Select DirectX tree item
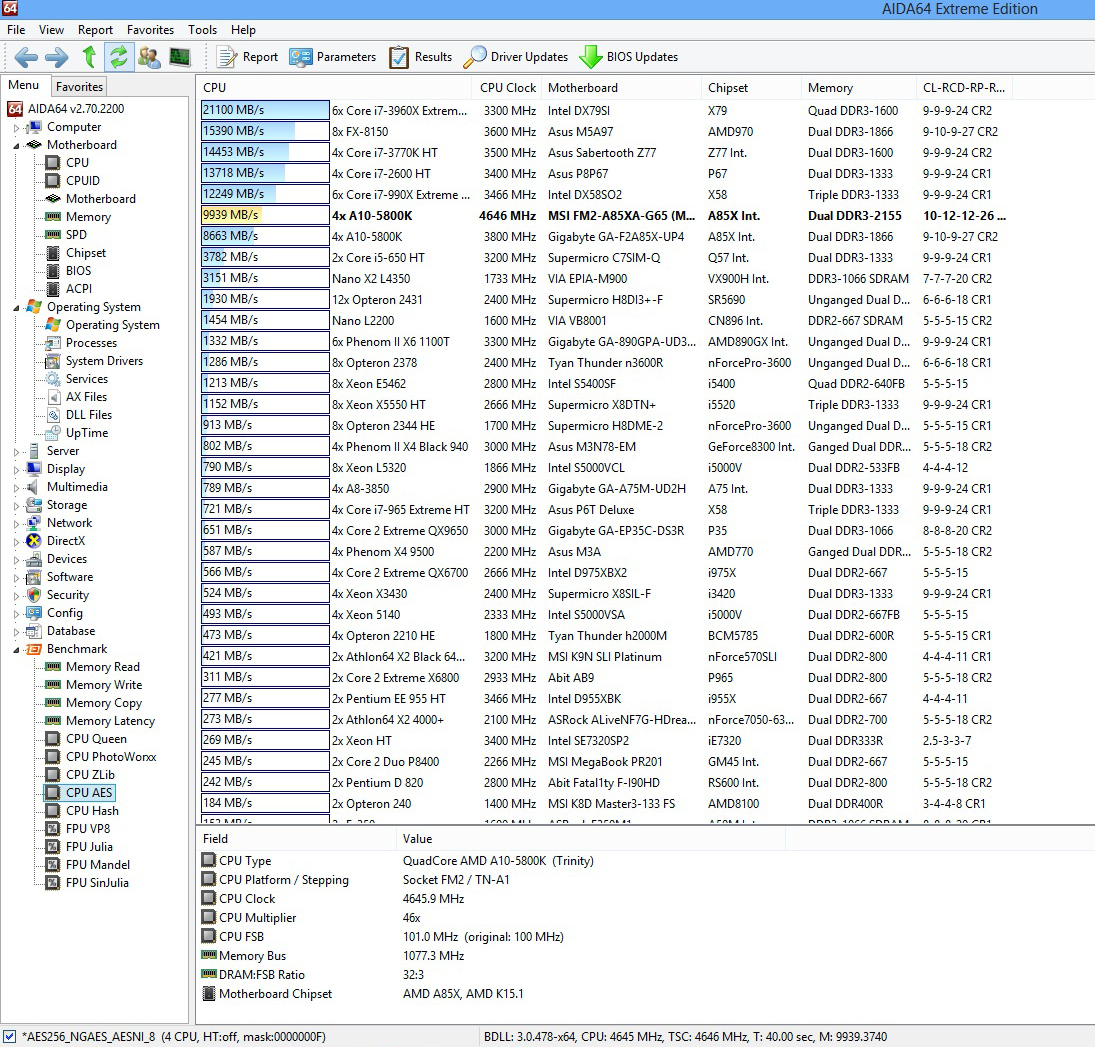 [66, 541]
